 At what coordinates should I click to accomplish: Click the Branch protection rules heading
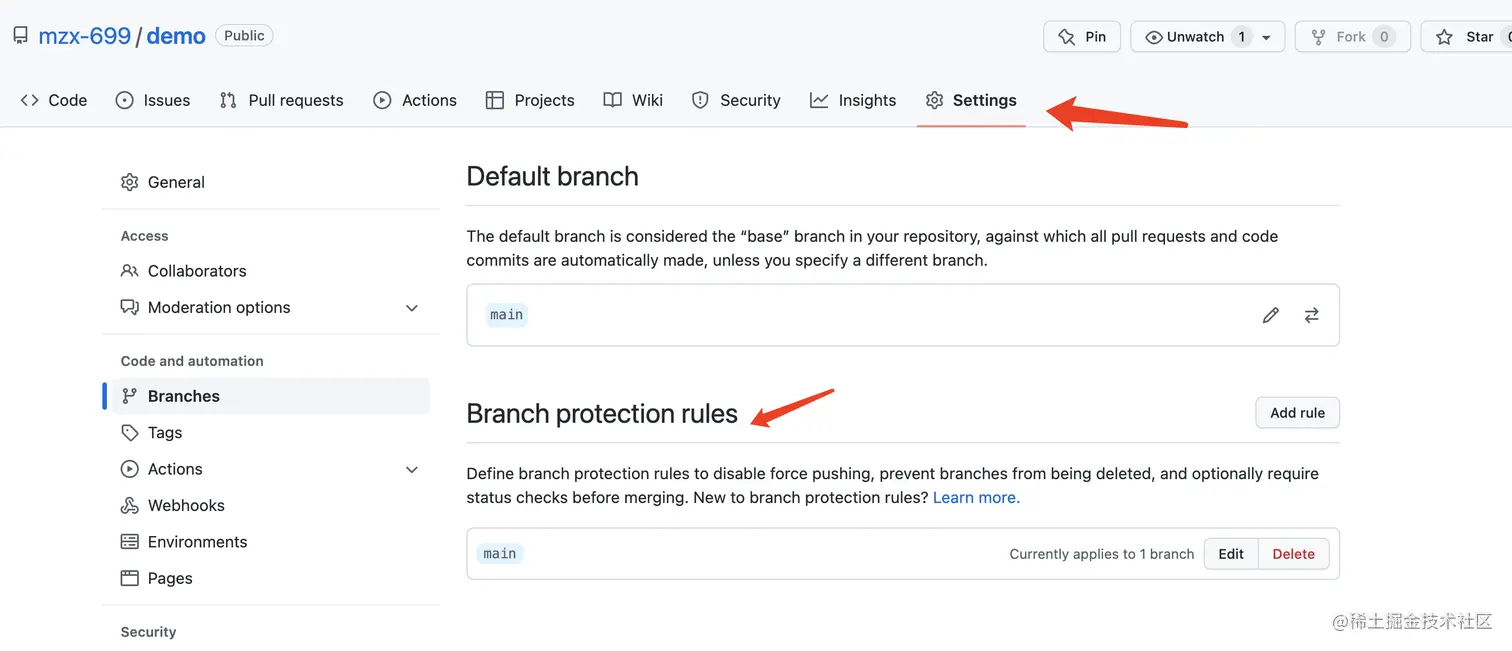[x=602, y=414]
